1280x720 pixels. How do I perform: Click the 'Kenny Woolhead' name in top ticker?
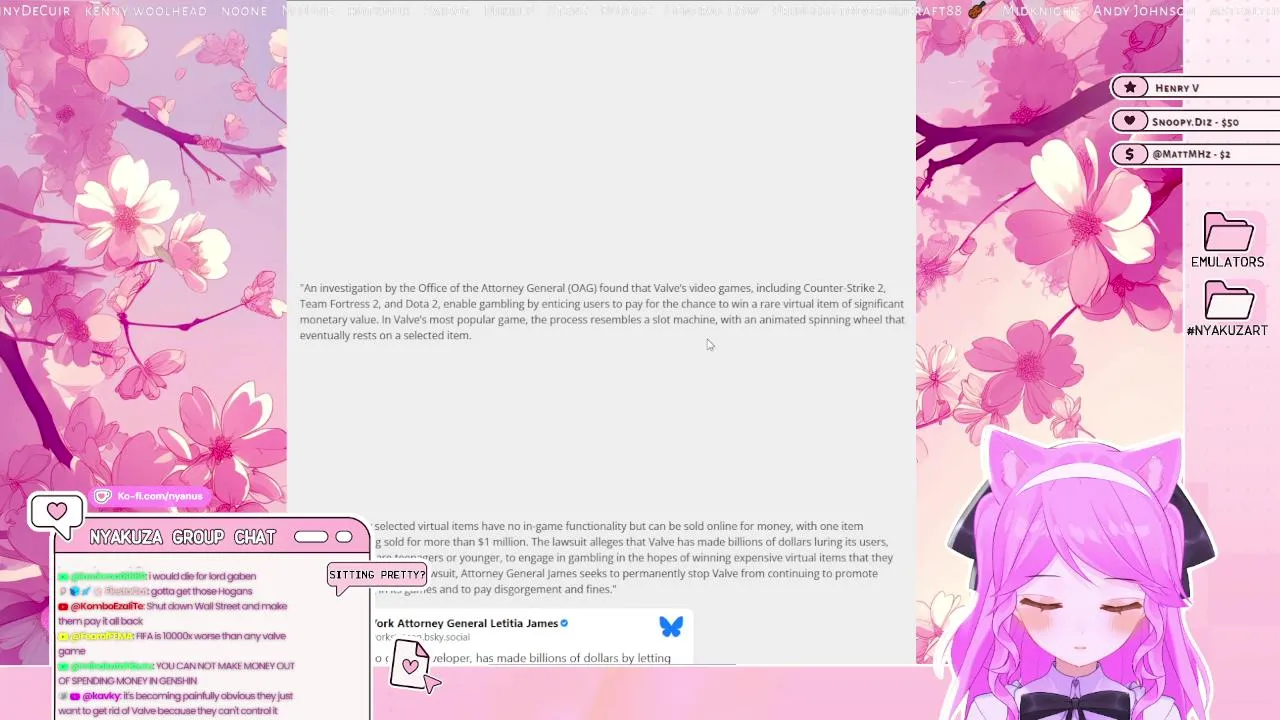[x=146, y=11]
